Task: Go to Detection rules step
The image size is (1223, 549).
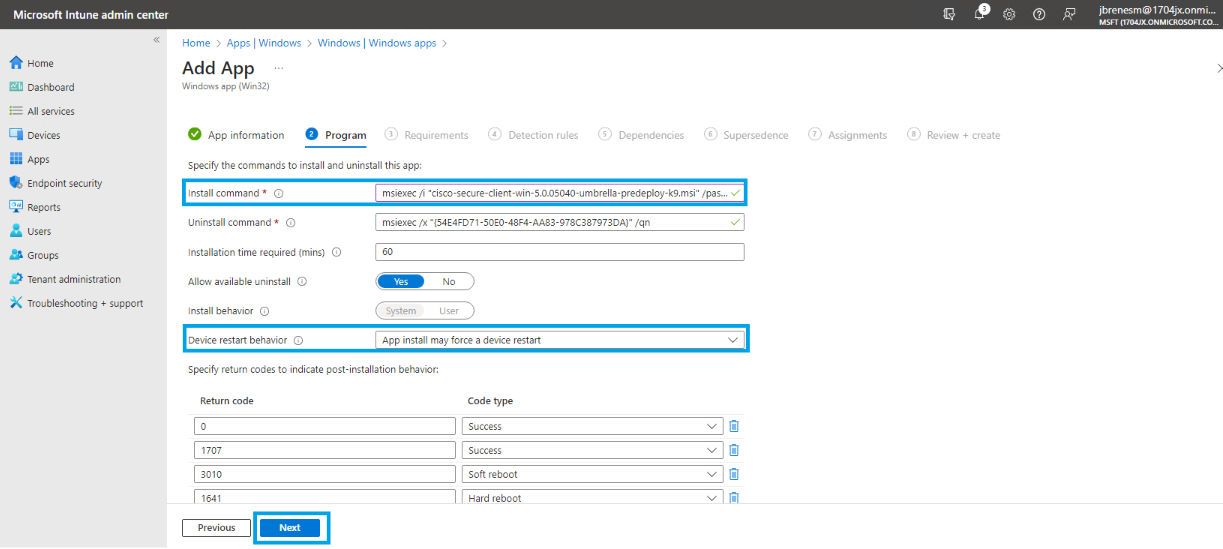Action: [x=533, y=135]
